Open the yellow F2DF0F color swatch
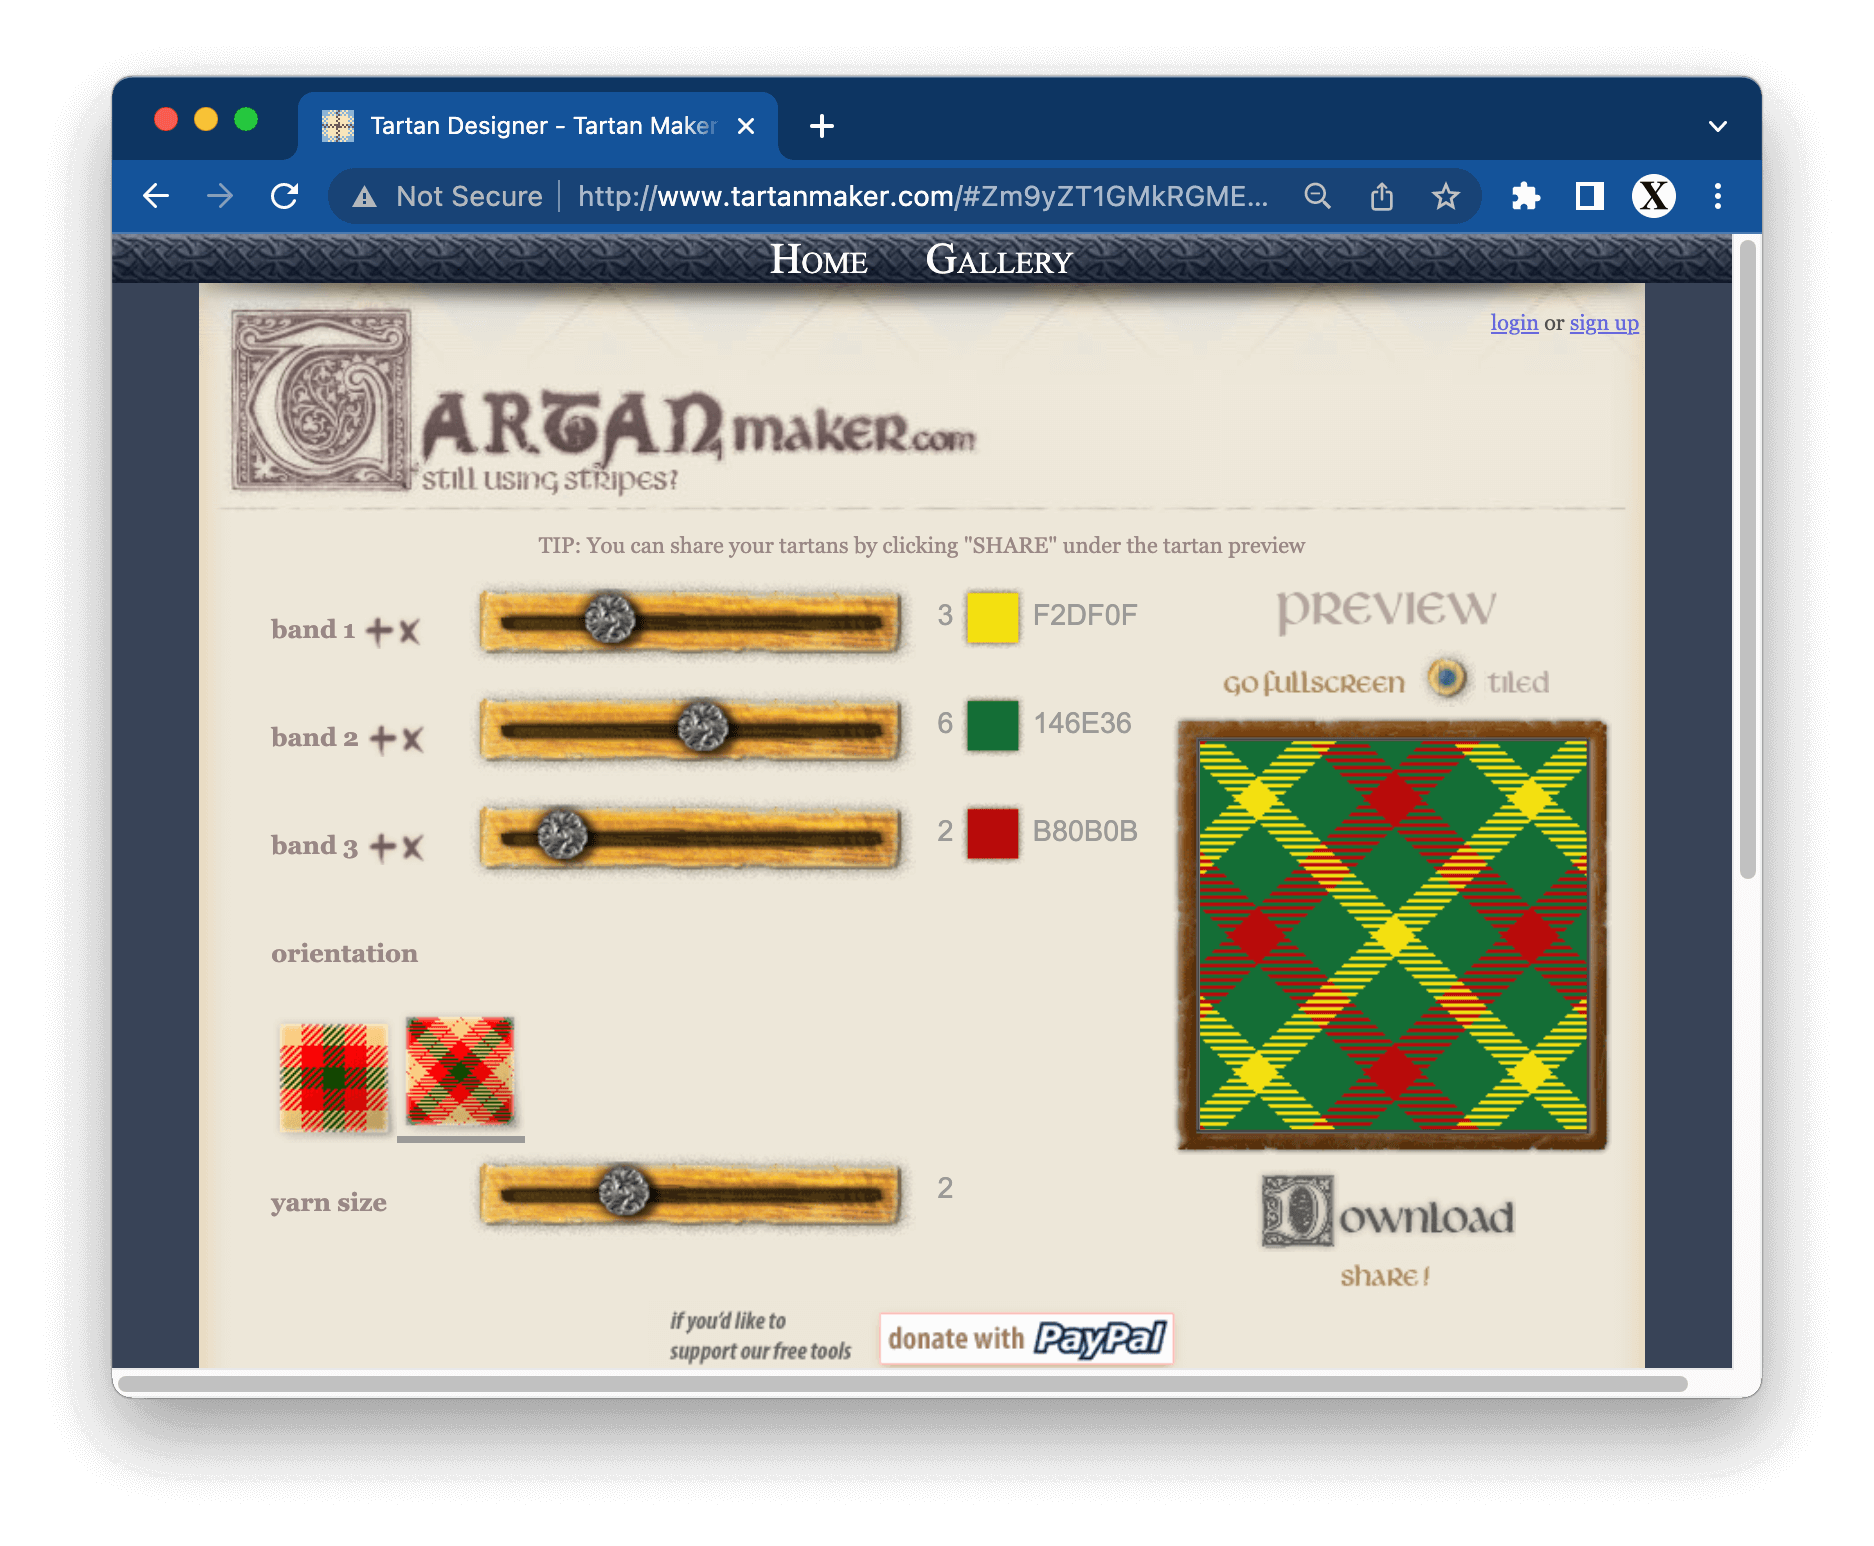Viewport: 1874px width, 1546px height. coord(992,617)
